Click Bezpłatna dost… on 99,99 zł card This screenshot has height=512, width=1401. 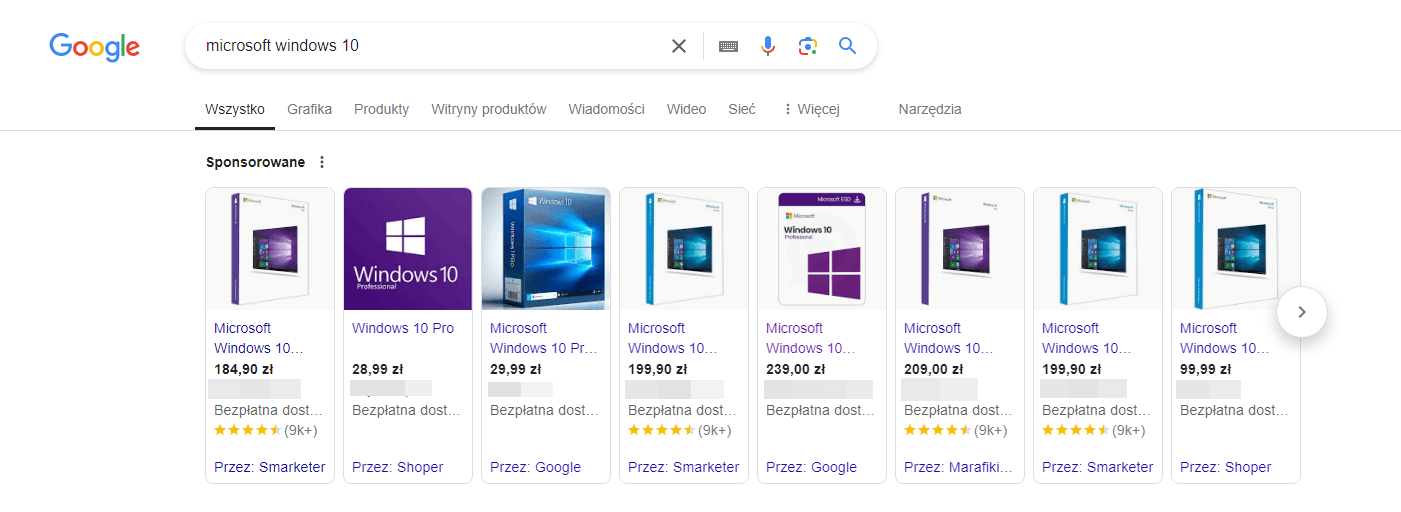(x=1234, y=410)
